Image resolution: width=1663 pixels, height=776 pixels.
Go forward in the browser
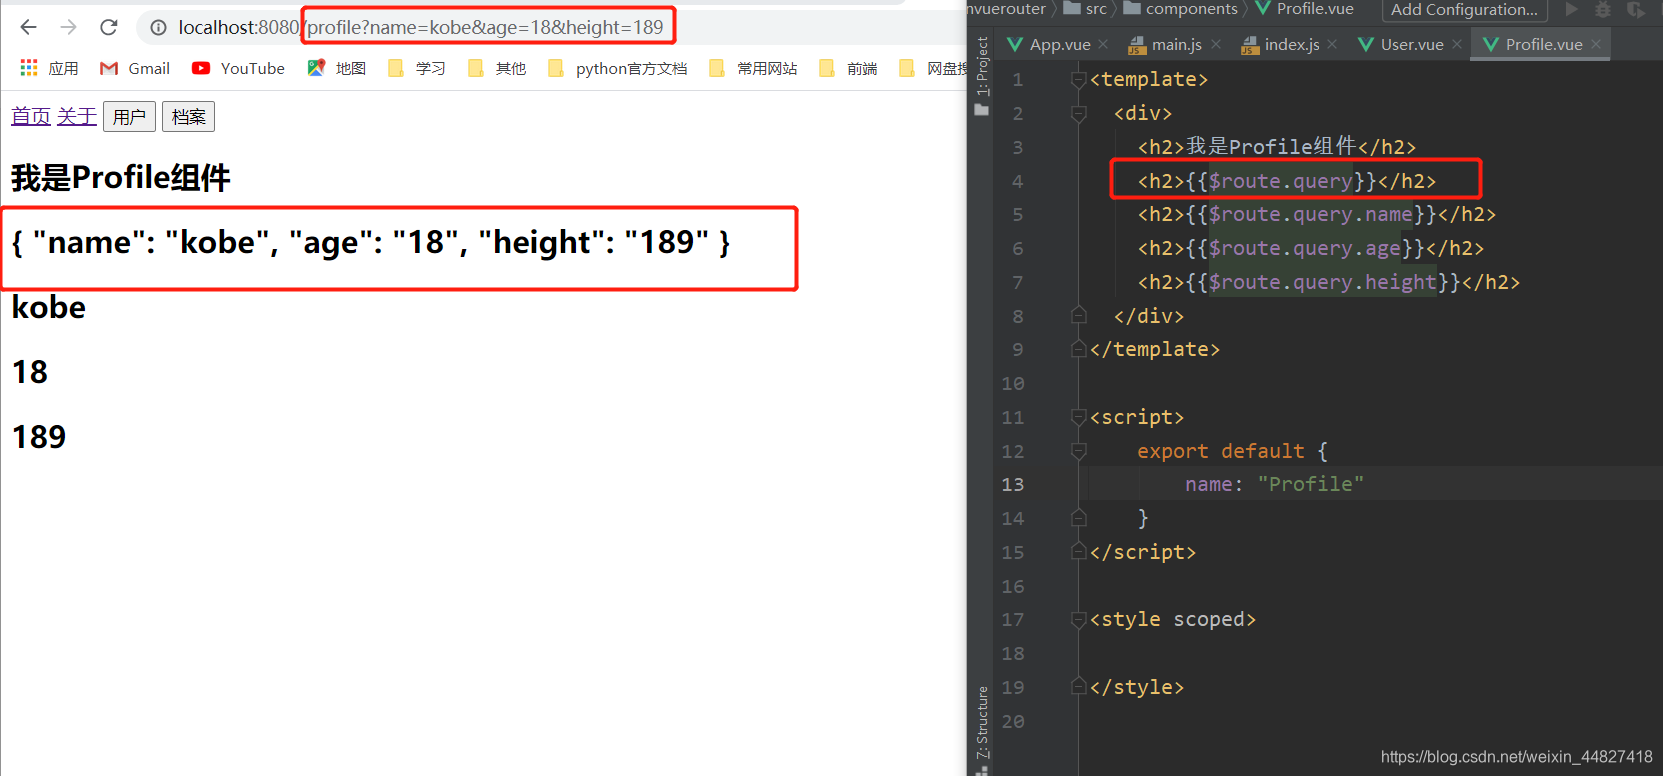pos(68,27)
